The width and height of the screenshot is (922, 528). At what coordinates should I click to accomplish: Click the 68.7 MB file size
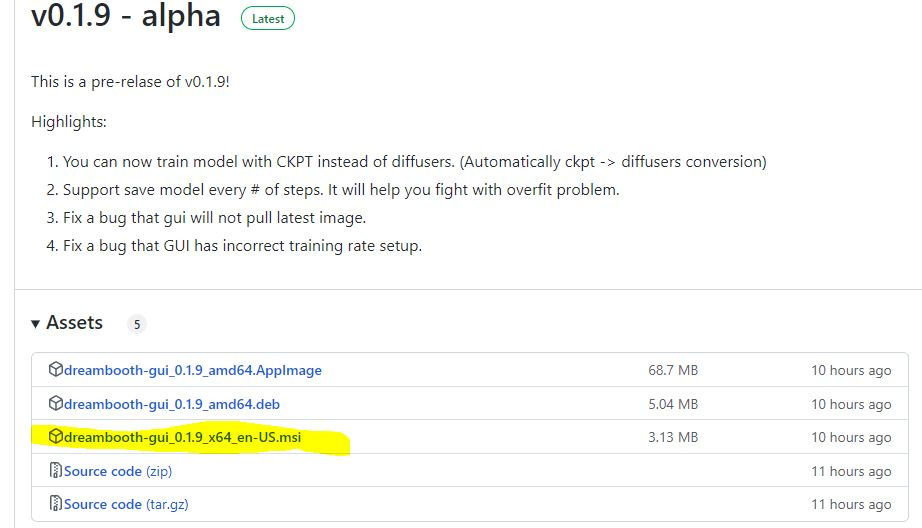point(673,370)
